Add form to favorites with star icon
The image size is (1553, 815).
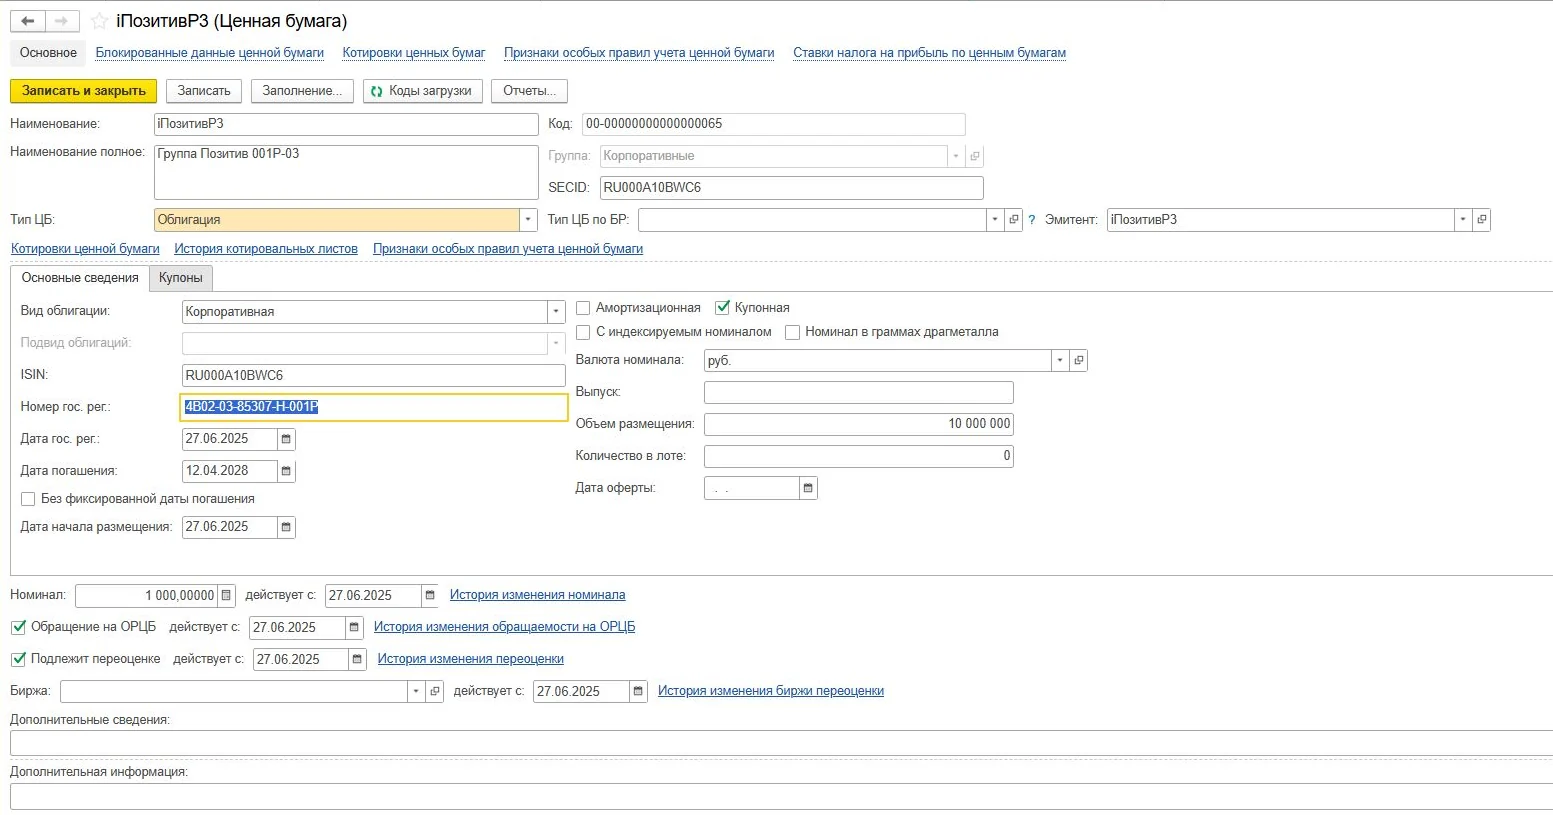[x=99, y=21]
